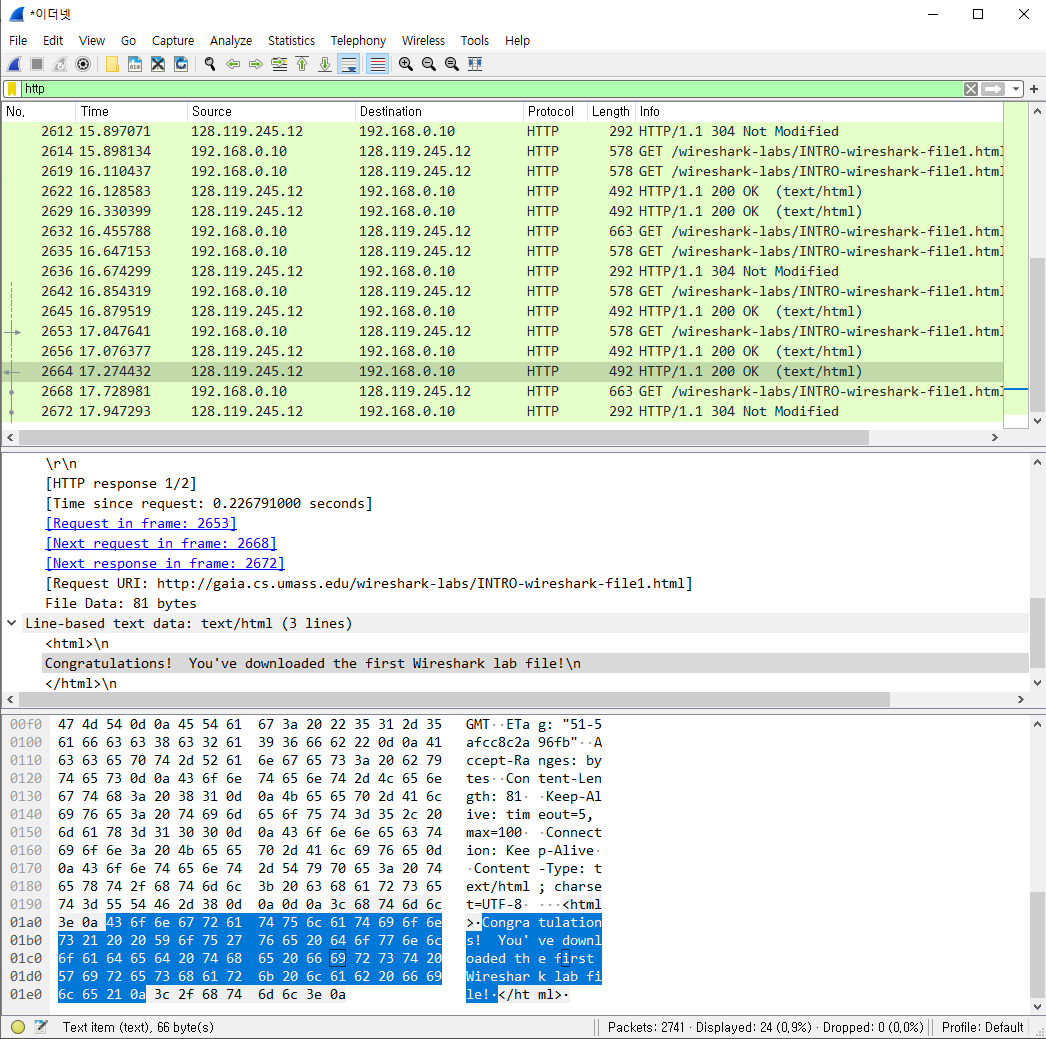Select packet 2612 in the list
The image size is (1046, 1039).
(x=502, y=131)
